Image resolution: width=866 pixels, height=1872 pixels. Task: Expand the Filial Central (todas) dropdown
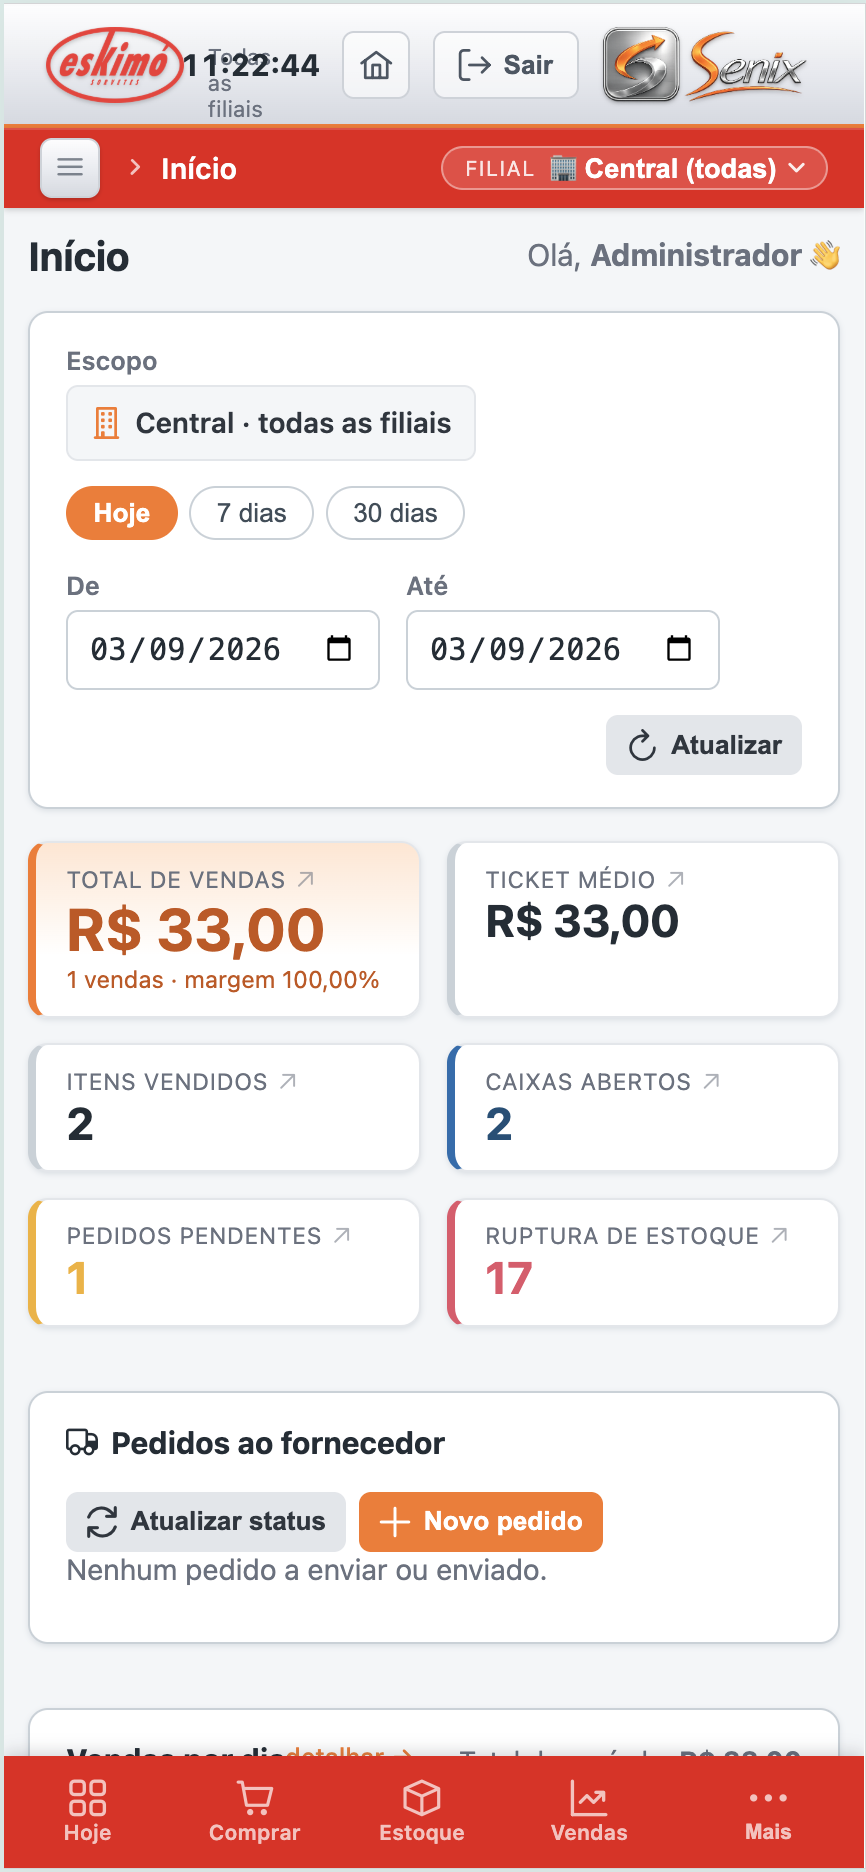coord(634,168)
